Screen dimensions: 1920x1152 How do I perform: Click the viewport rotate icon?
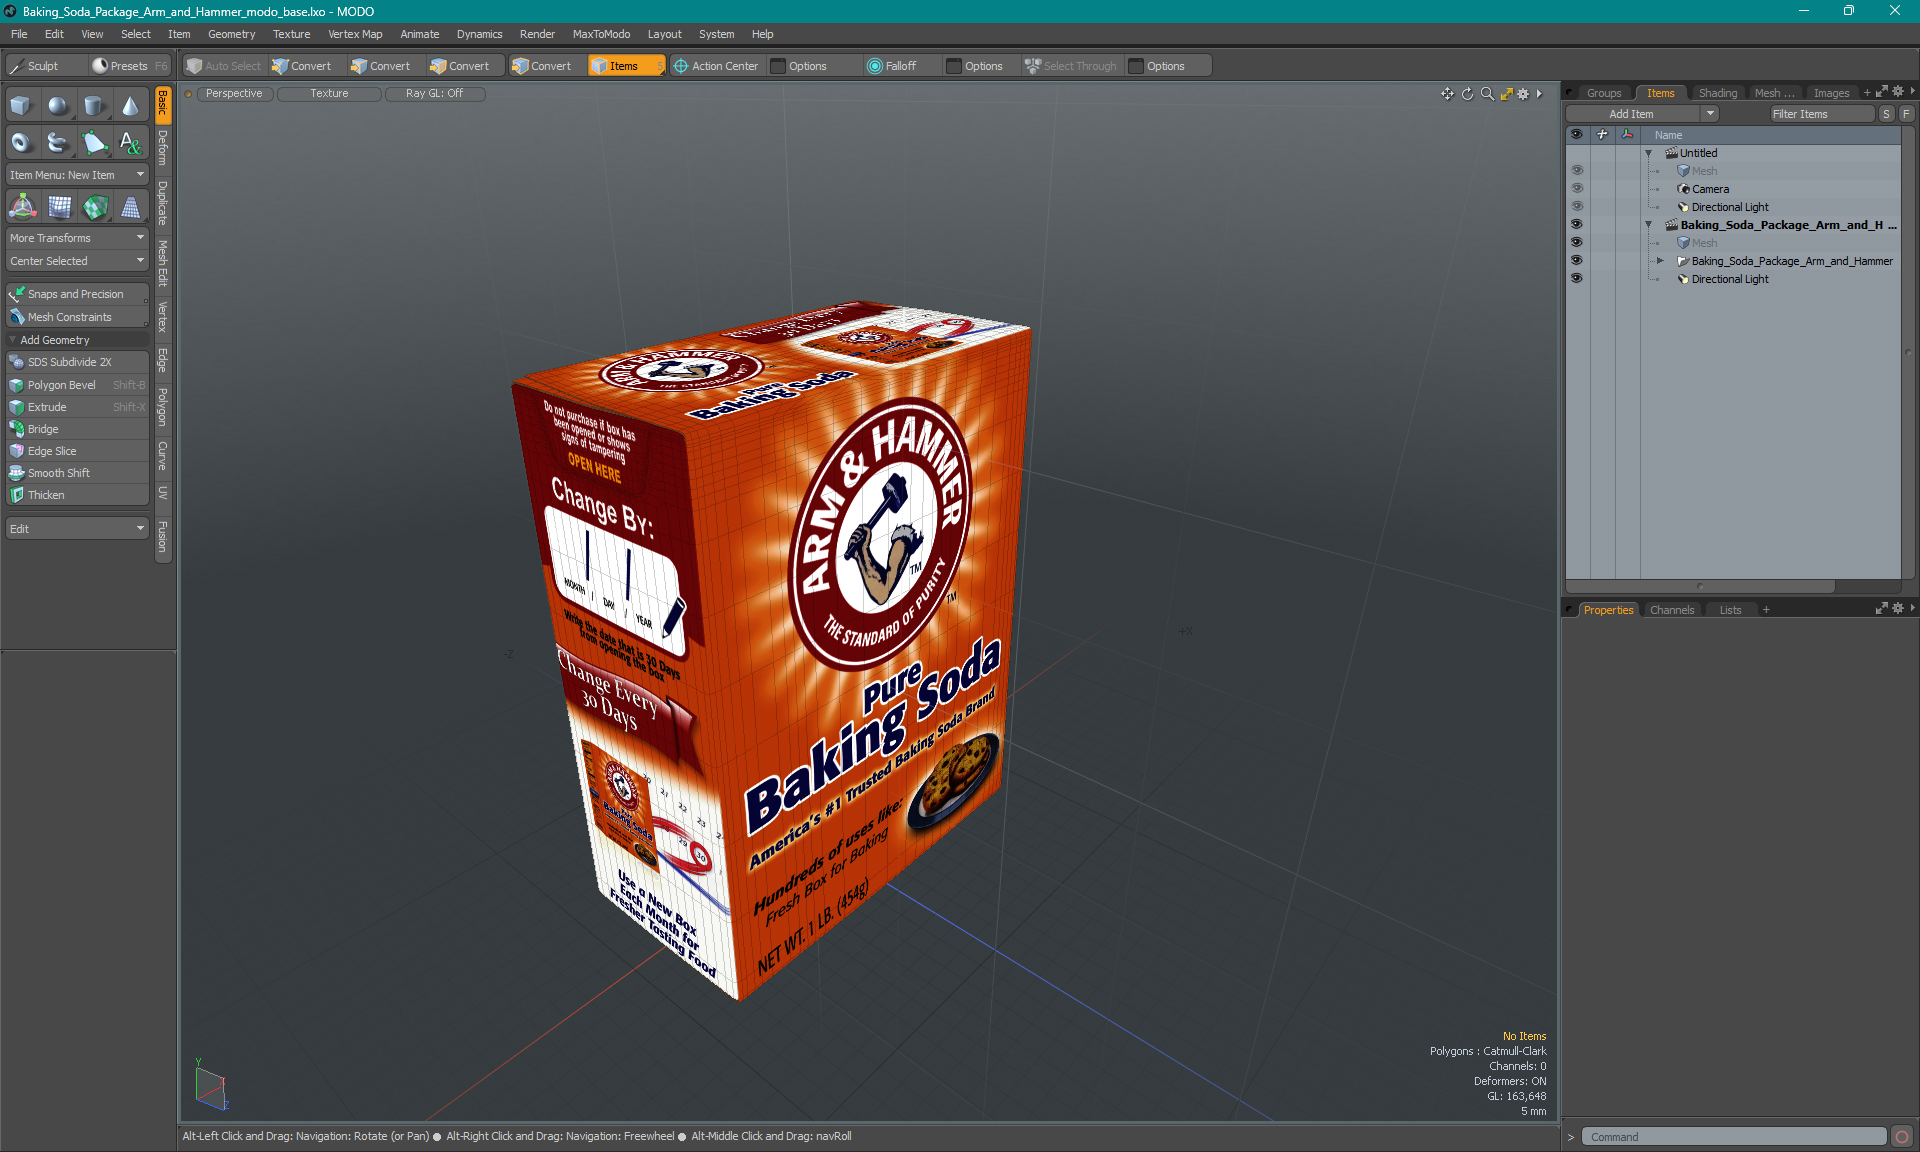click(x=1467, y=94)
